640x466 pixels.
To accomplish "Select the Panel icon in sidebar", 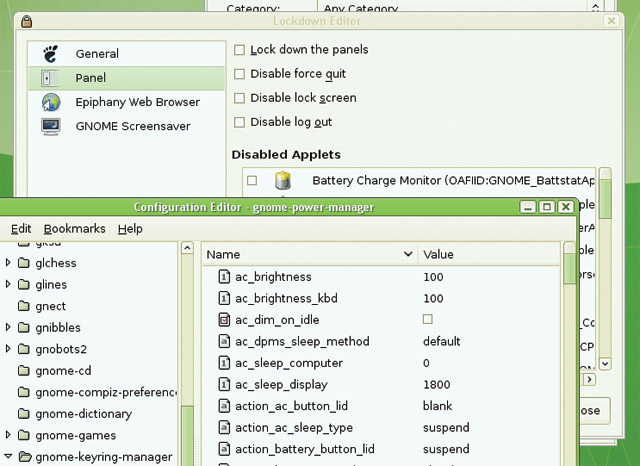I will [x=50, y=78].
